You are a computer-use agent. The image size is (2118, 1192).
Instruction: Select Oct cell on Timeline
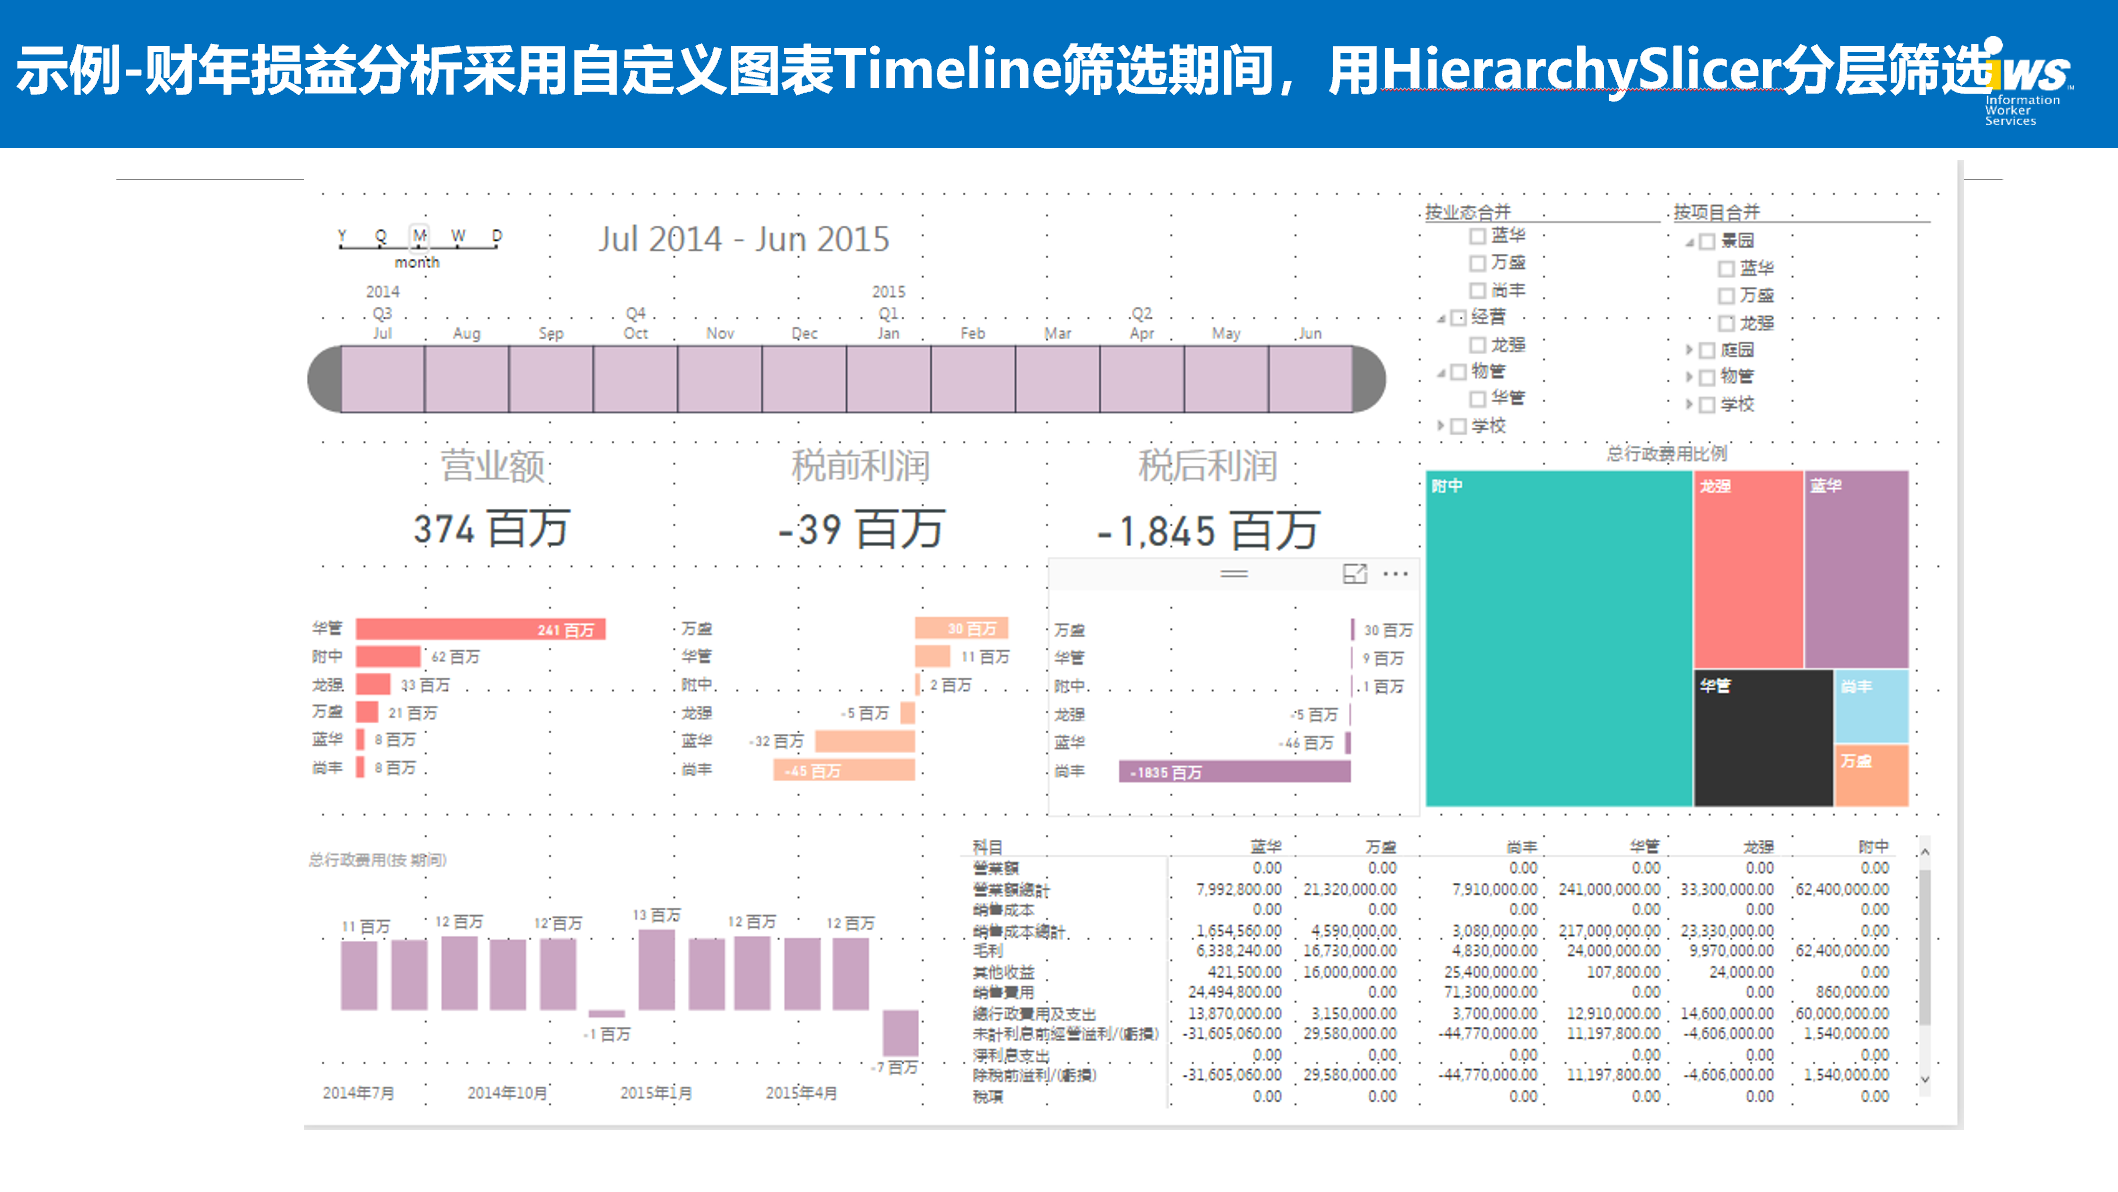tap(636, 379)
